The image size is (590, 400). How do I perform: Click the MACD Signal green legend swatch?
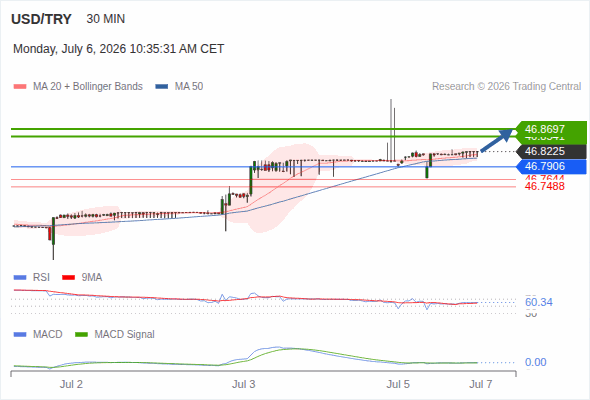click(81, 335)
